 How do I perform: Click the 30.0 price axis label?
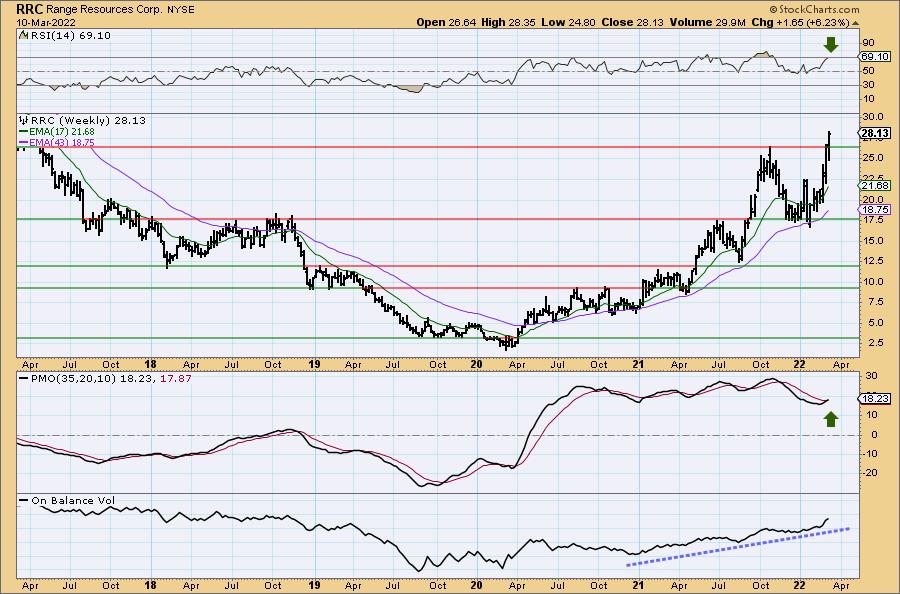(x=872, y=117)
